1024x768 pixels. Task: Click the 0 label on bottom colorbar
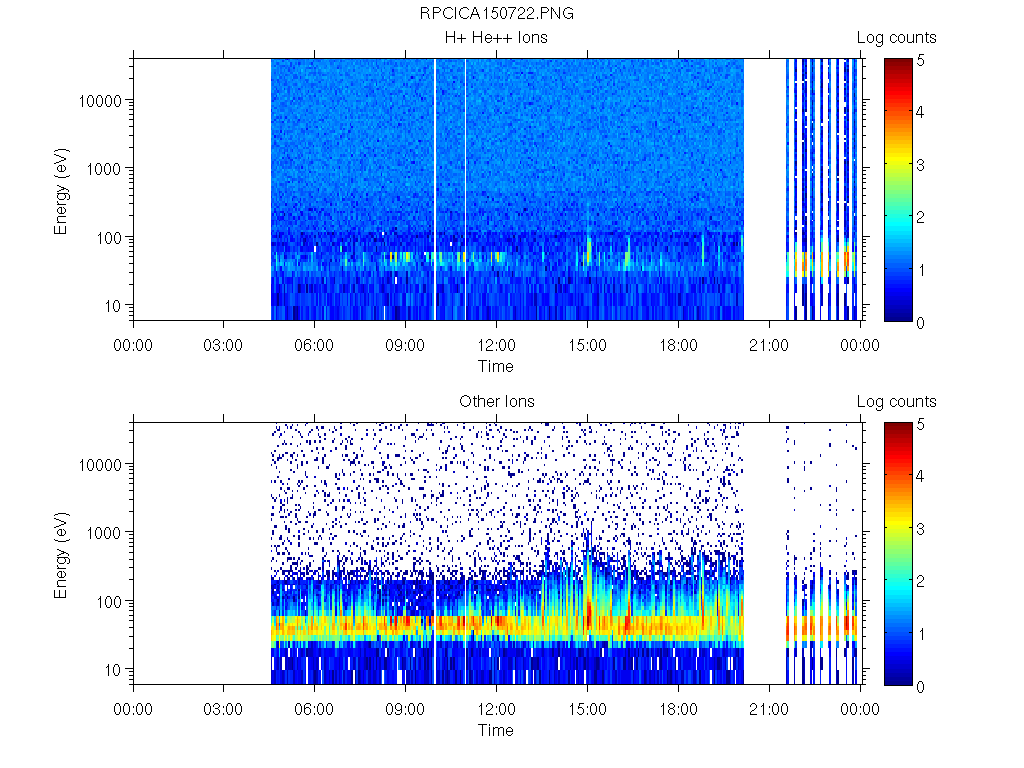click(x=920, y=687)
